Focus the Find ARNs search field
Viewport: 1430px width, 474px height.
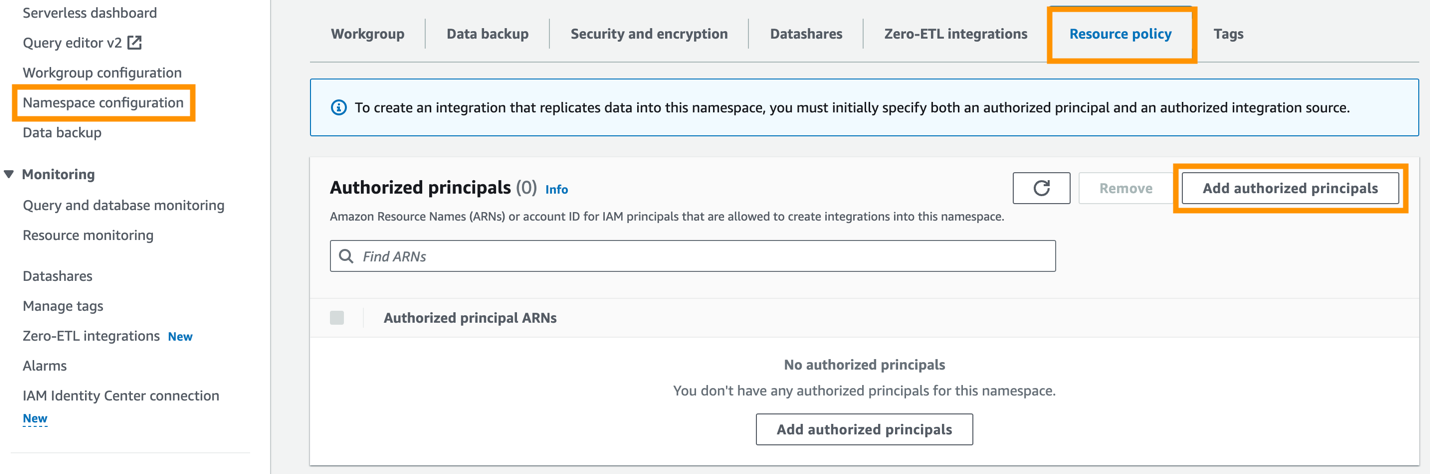[x=700, y=257]
